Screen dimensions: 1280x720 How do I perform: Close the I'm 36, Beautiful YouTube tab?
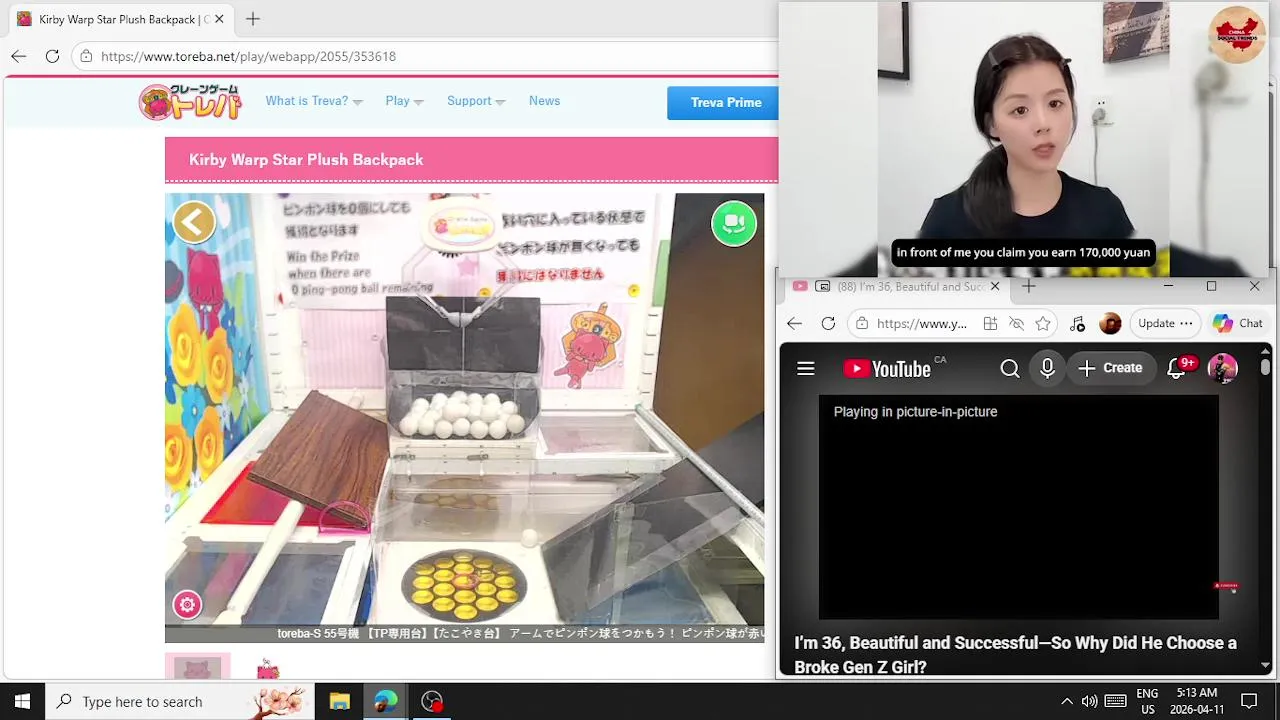point(994,286)
